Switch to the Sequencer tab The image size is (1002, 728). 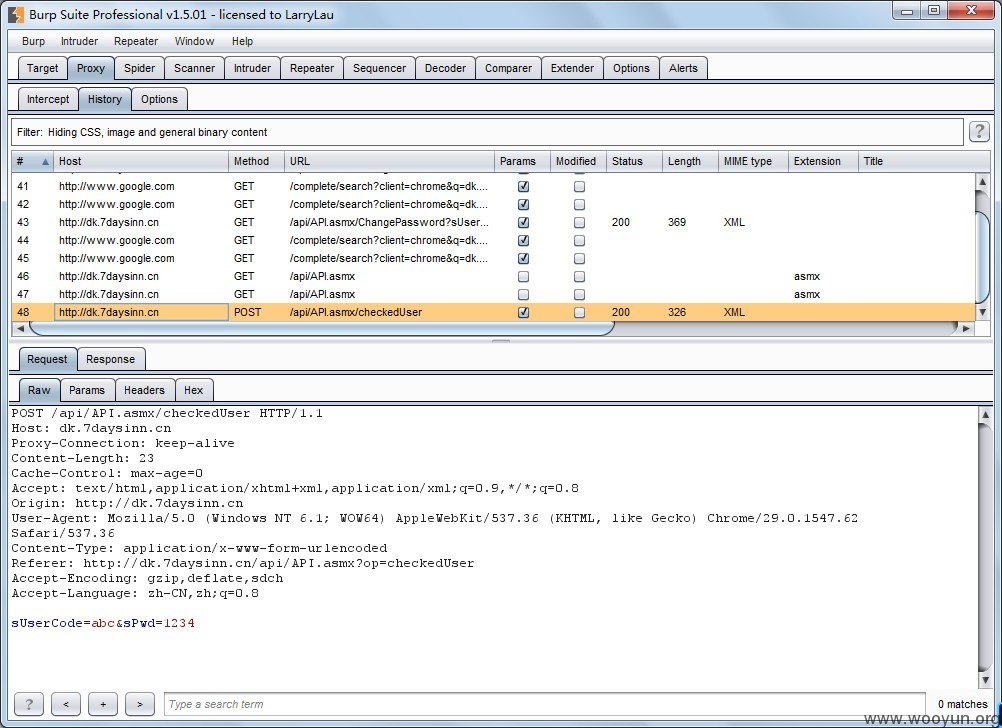click(380, 68)
